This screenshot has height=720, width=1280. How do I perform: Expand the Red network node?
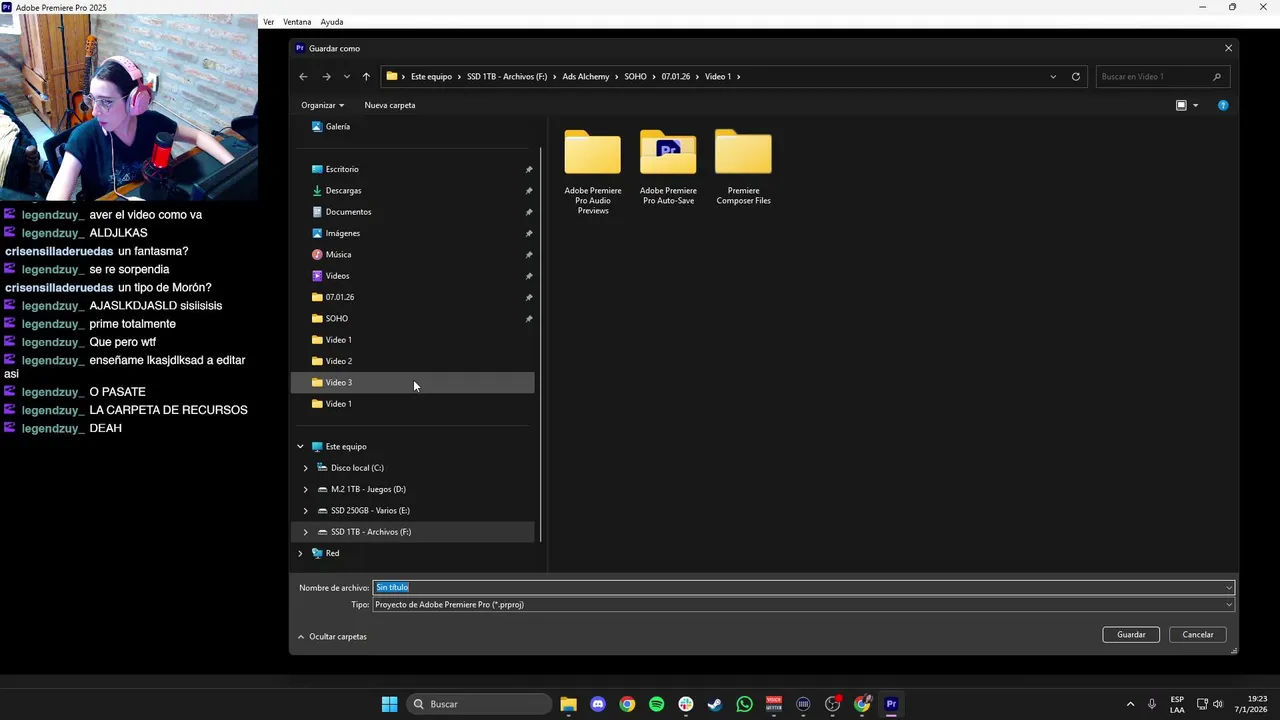[300, 553]
